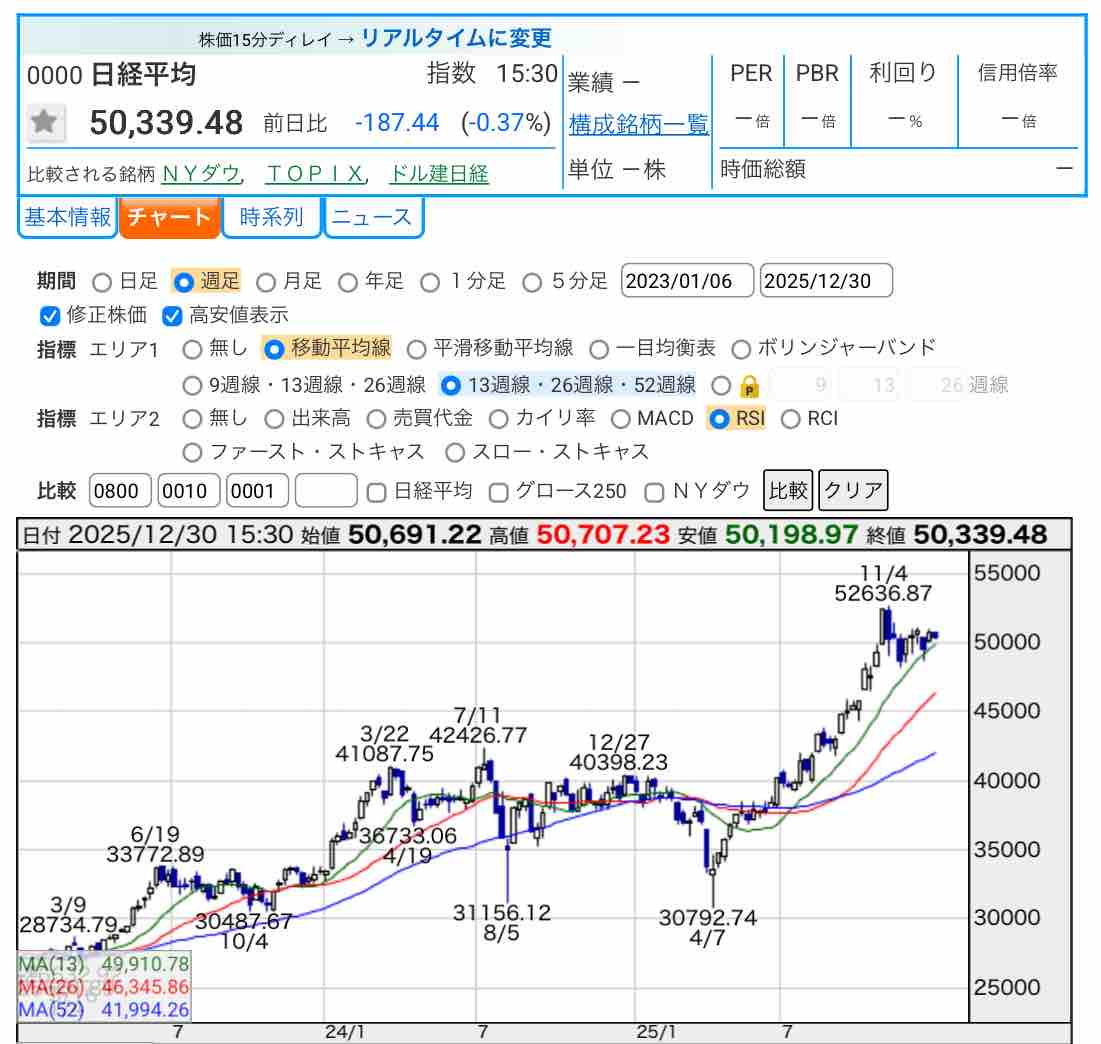Switch to the 時系列 tab

click(x=272, y=217)
